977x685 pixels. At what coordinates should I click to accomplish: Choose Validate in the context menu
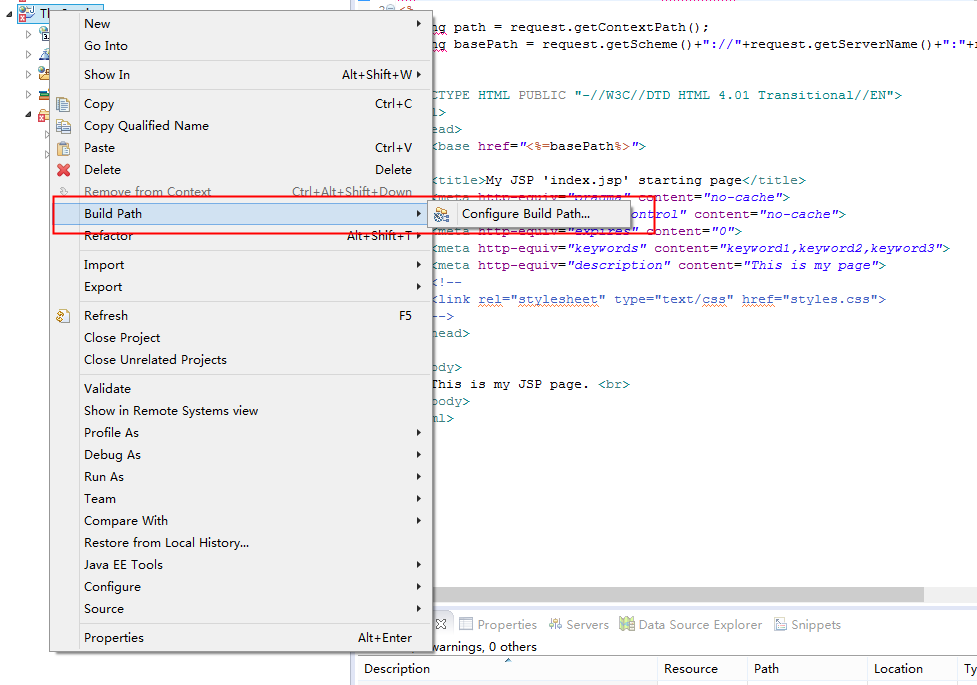[107, 388]
